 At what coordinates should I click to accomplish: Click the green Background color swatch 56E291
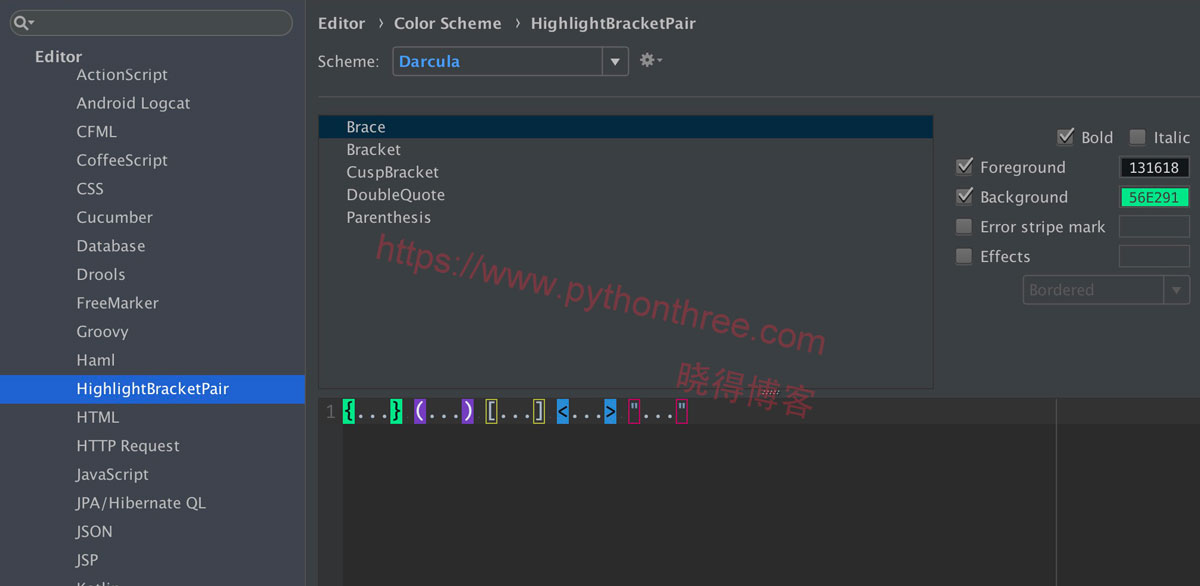pos(1154,197)
